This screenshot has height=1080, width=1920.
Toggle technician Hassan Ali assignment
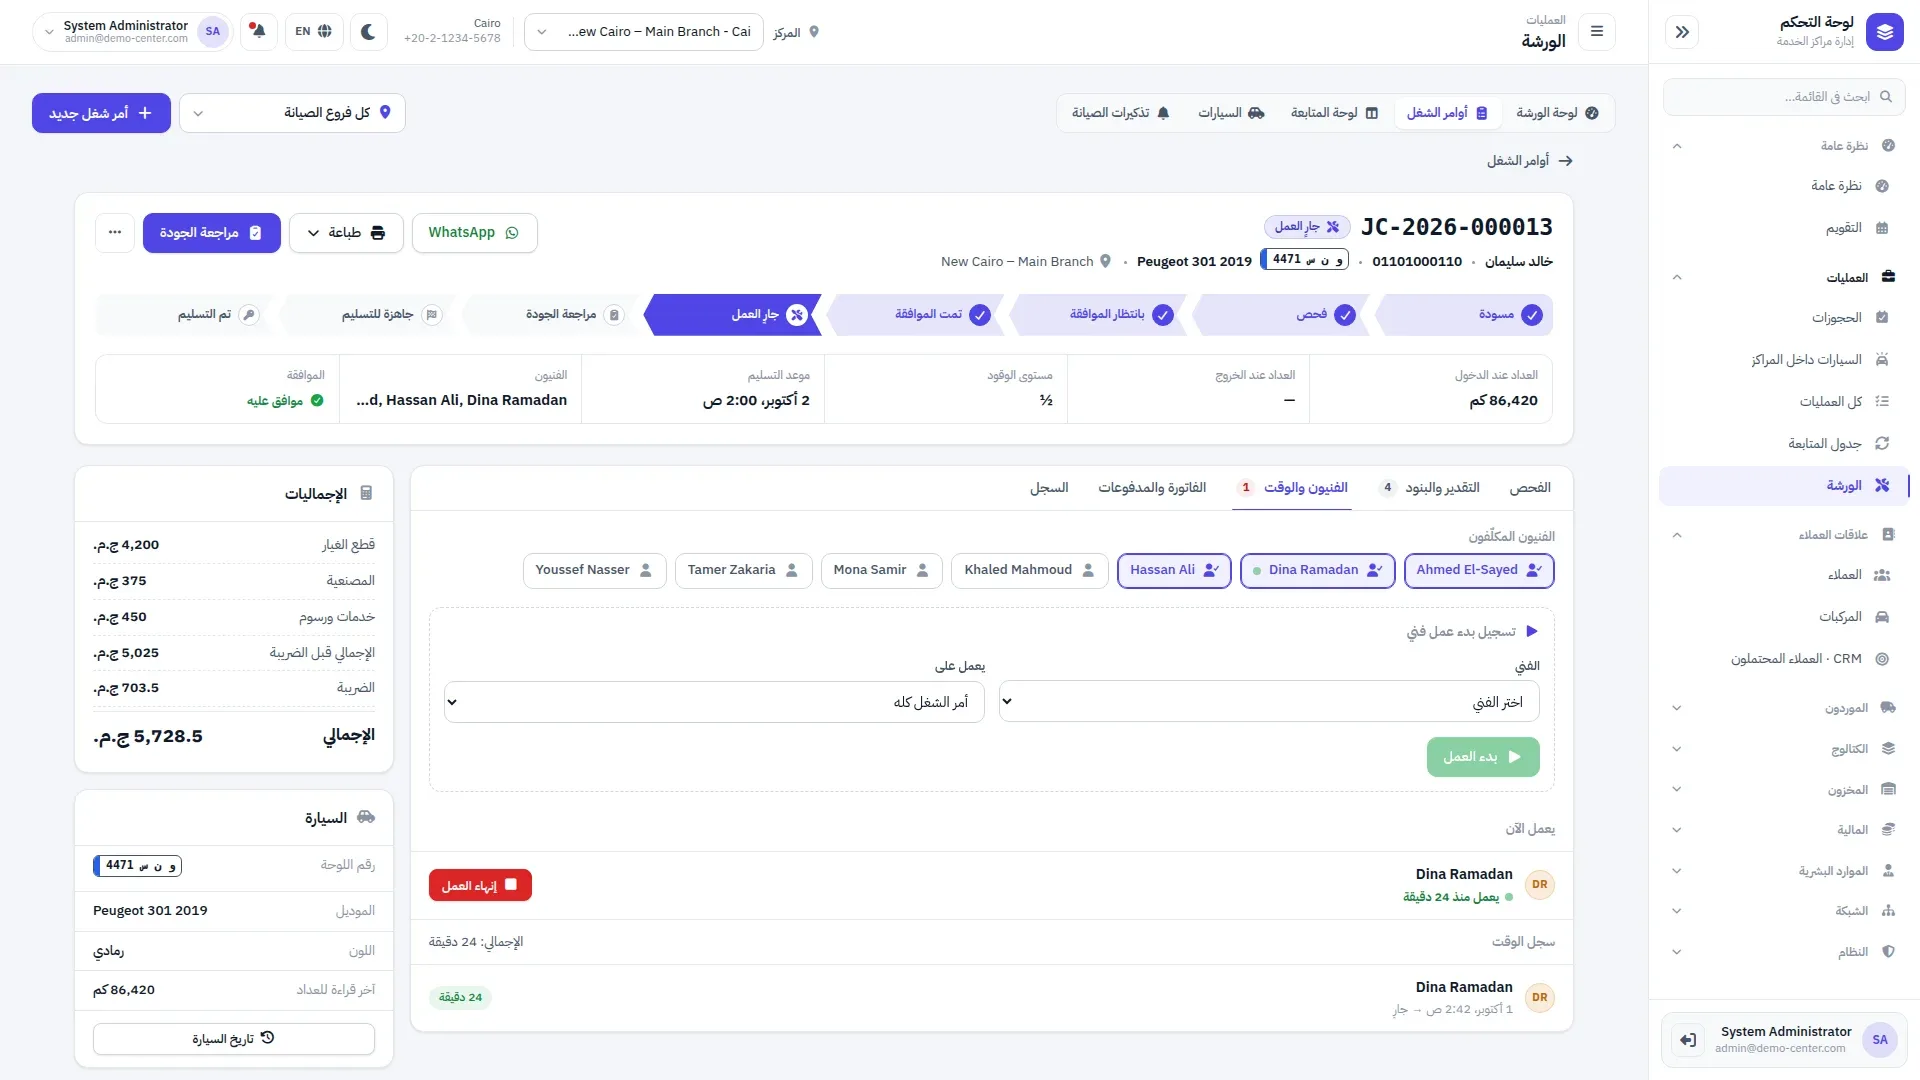(x=1174, y=570)
